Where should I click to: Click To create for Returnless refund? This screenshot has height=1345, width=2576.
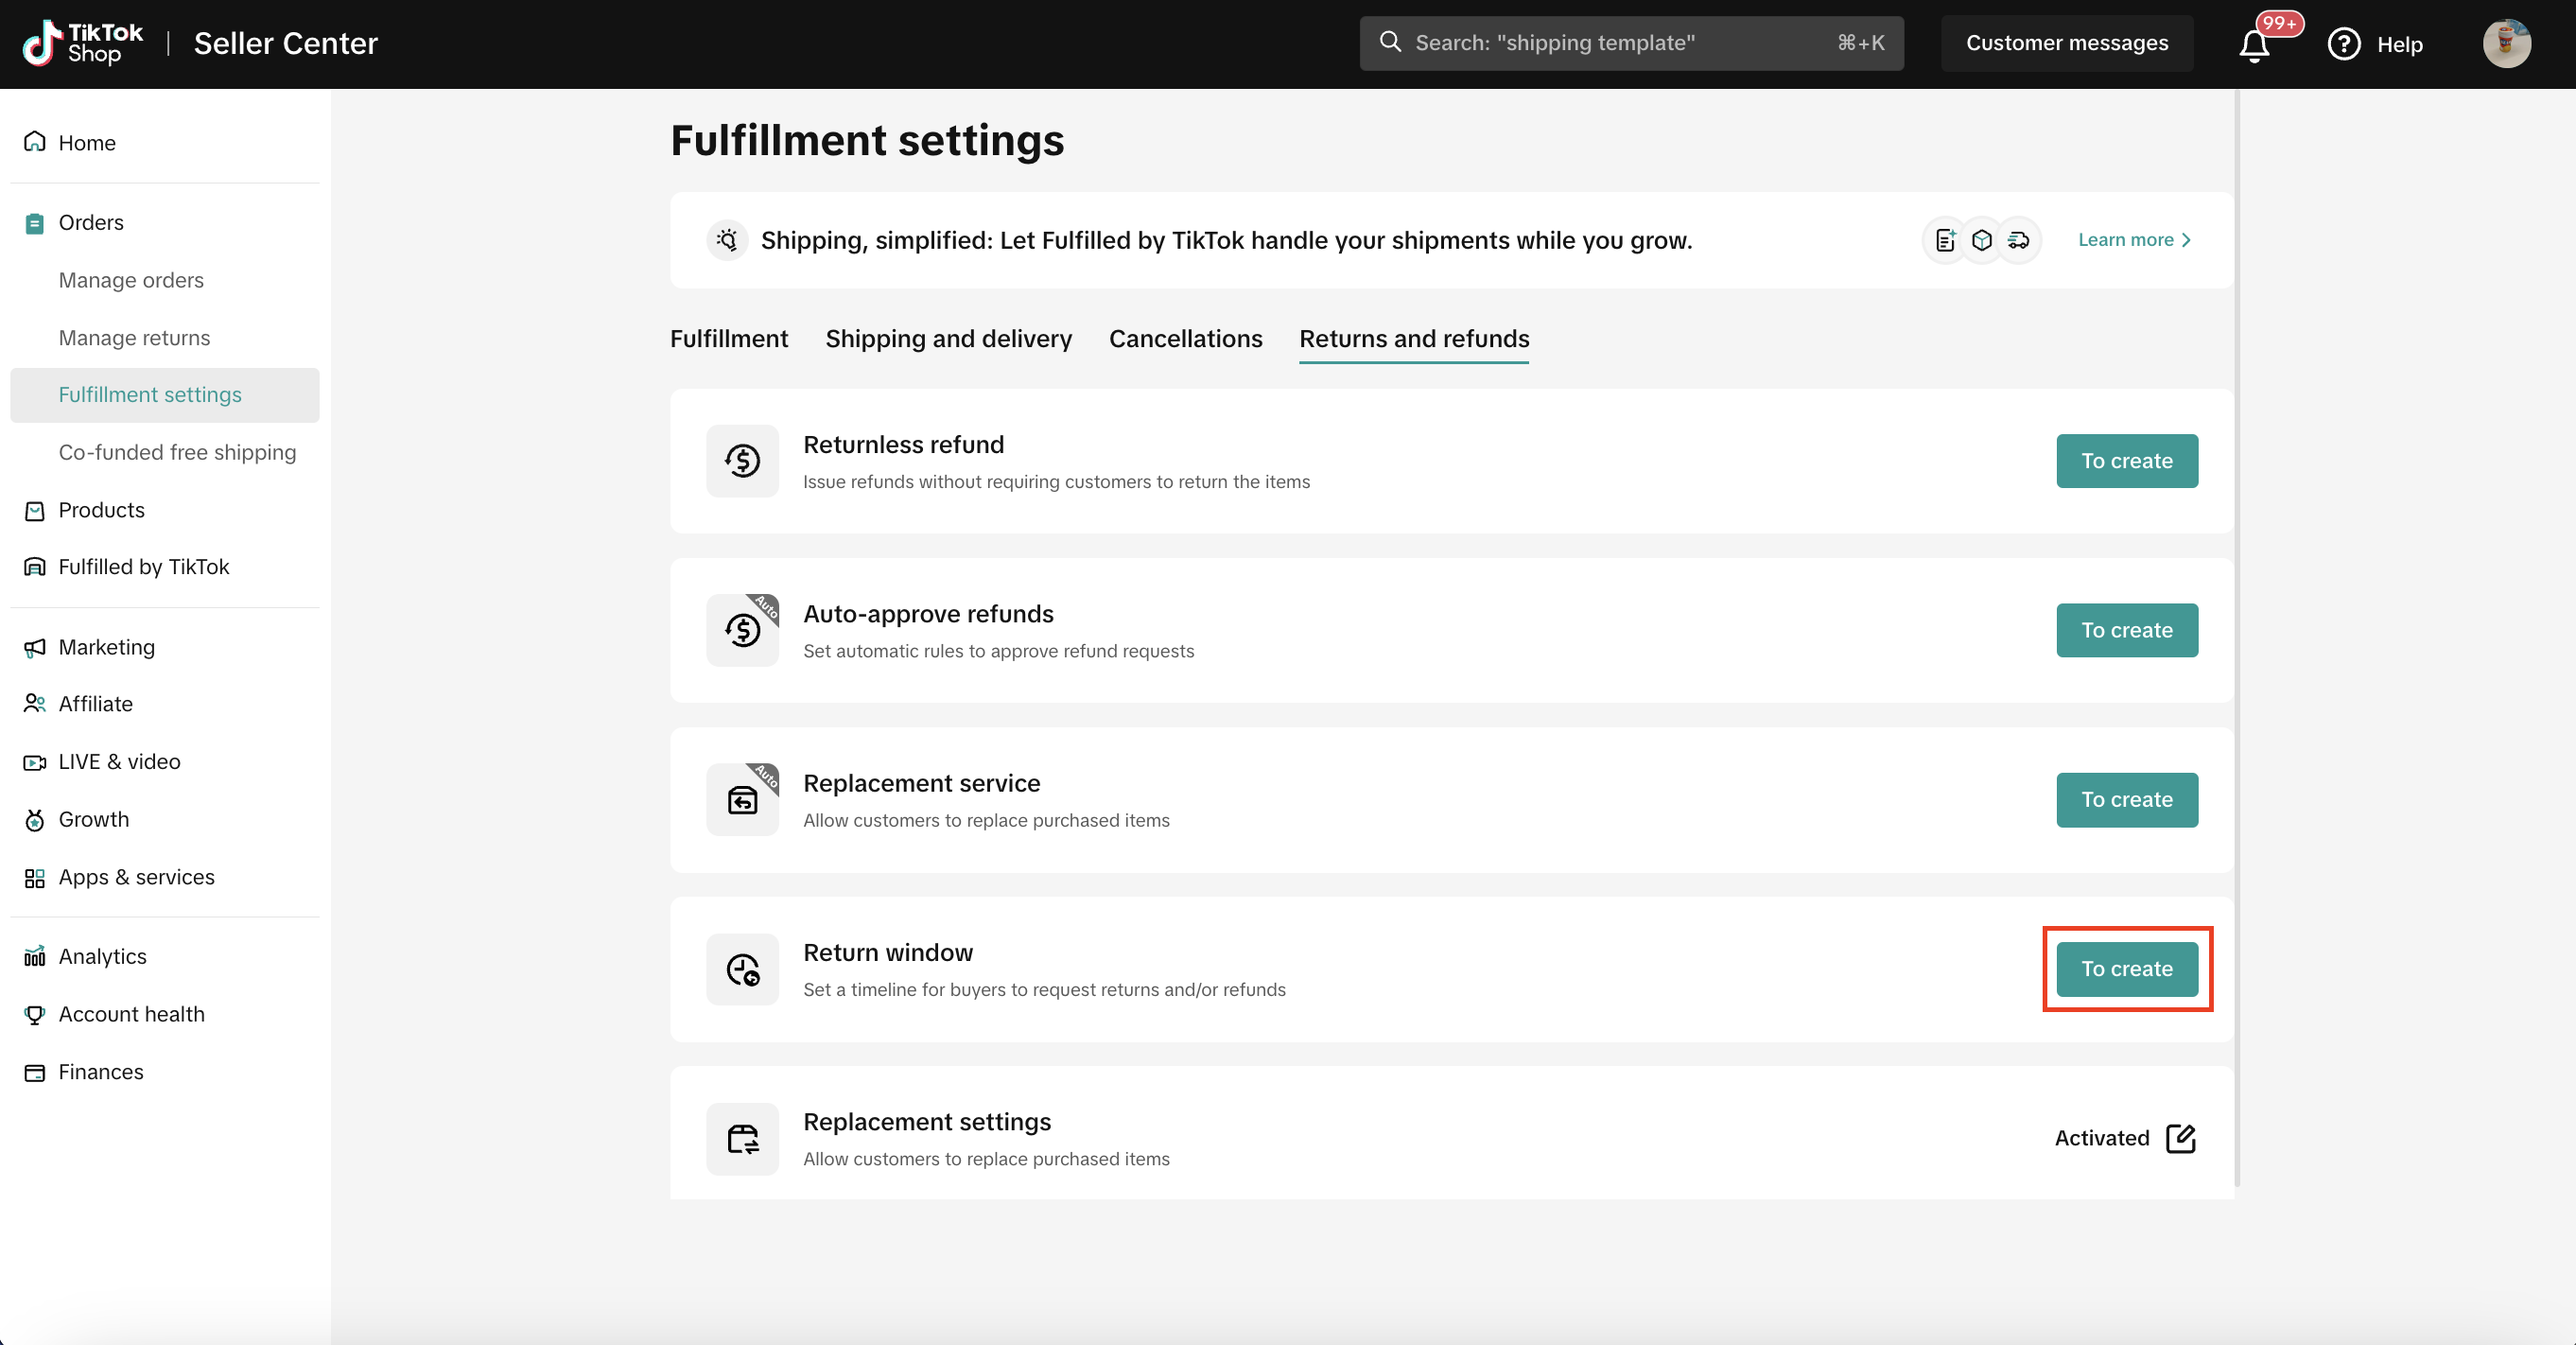point(2126,461)
